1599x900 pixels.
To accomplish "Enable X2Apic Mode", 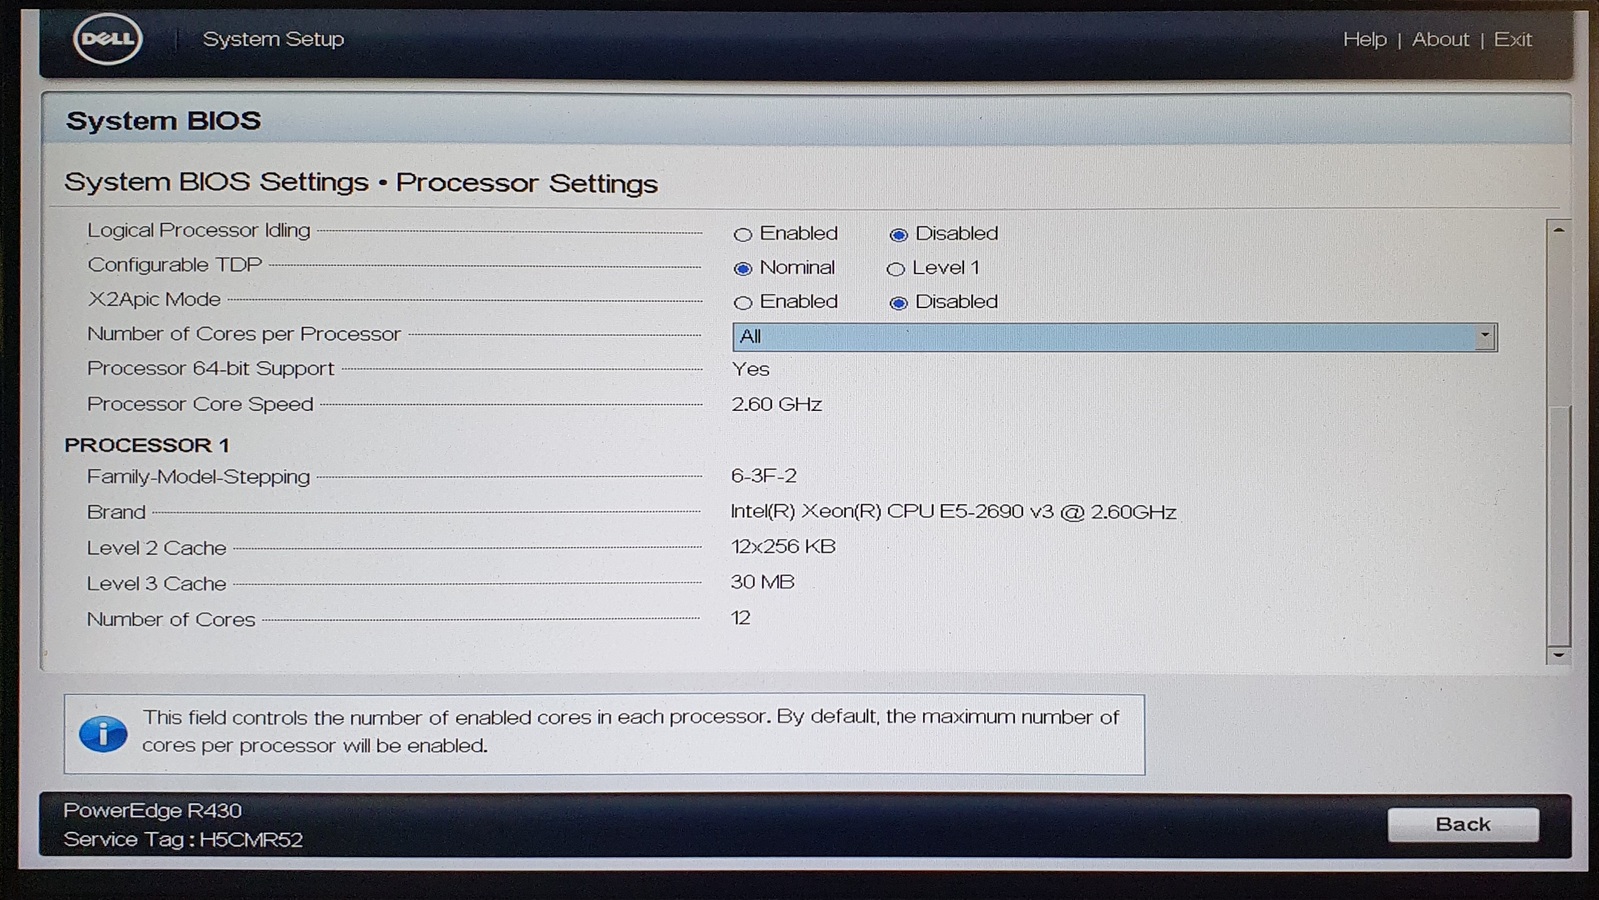I will (x=742, y=302).
